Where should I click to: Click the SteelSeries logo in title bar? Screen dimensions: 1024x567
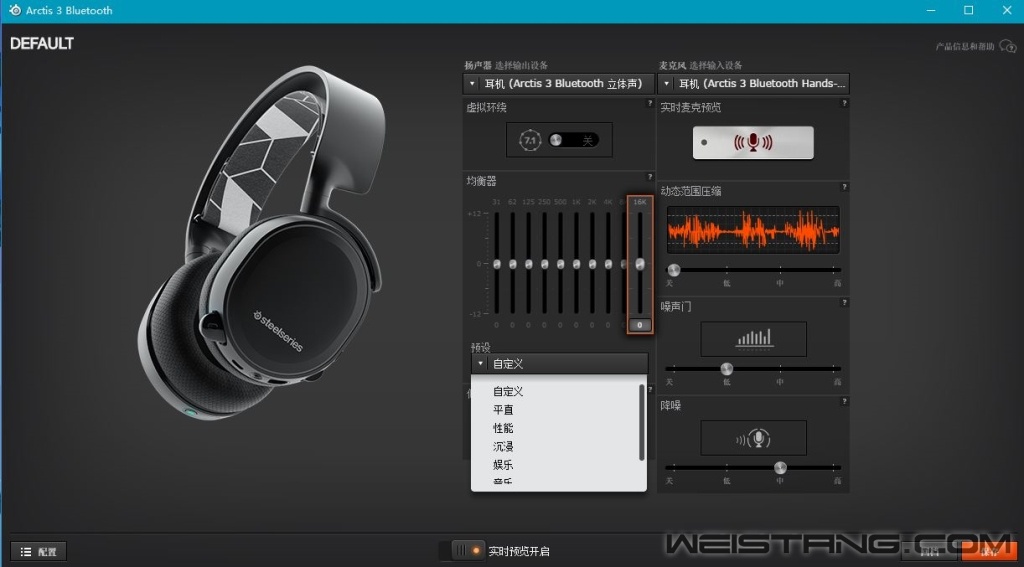[x=14, y=10]
